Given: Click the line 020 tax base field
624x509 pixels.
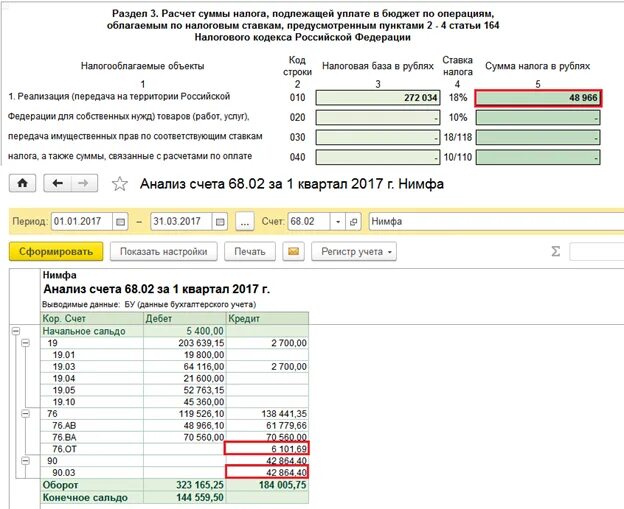Looking at the screenshot, I should [378, 117].
